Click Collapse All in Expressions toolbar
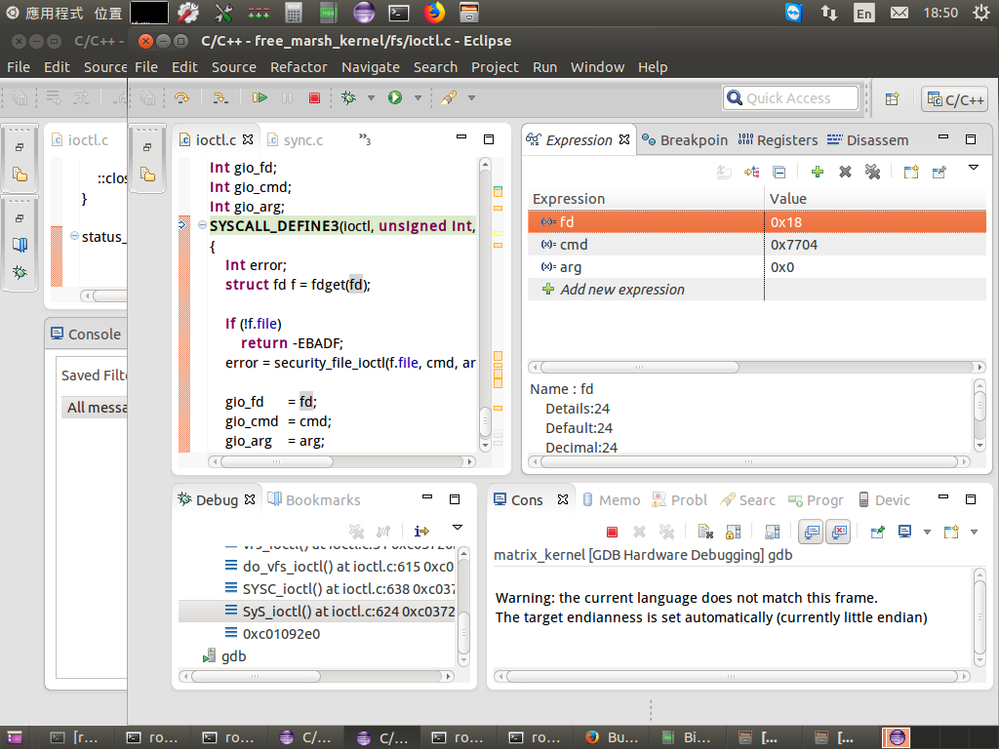999x749 pixels. 779,171
